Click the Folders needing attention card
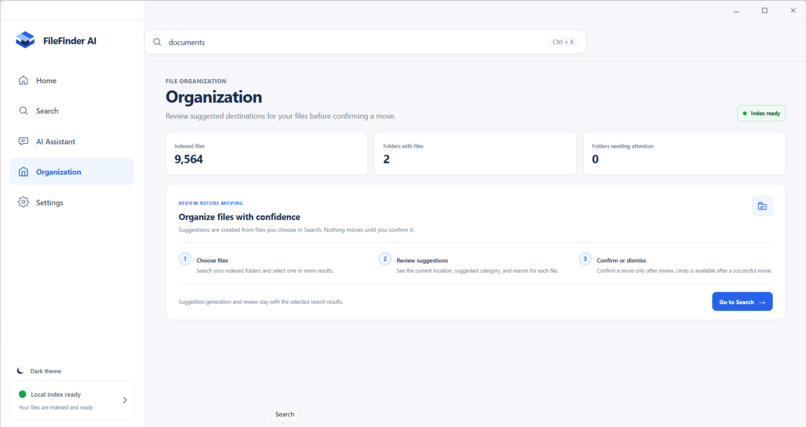Image resolution: width=806 pixels, height=427 pixels. tap(684, 154)
